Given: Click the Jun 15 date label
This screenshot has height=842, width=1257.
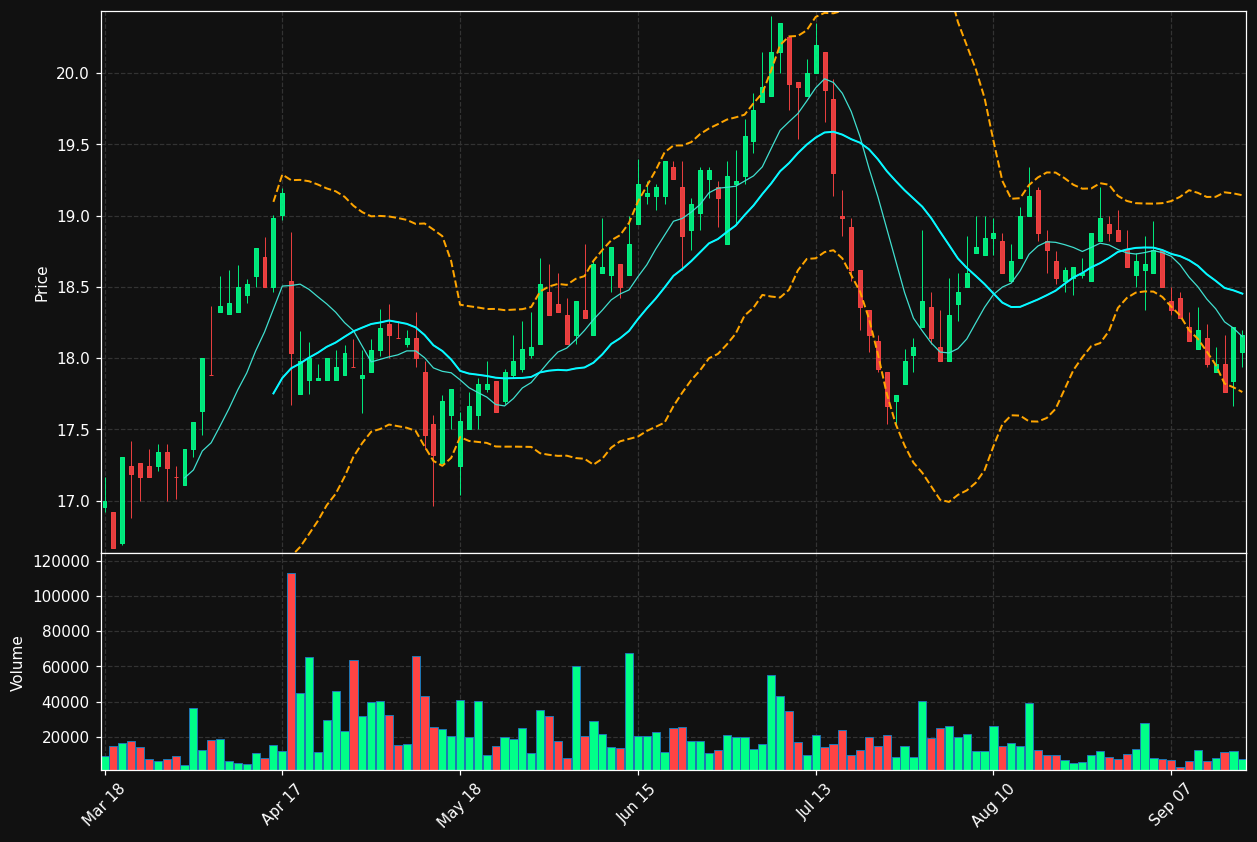Looking at the screenshot, I should (x=636, y=803).
